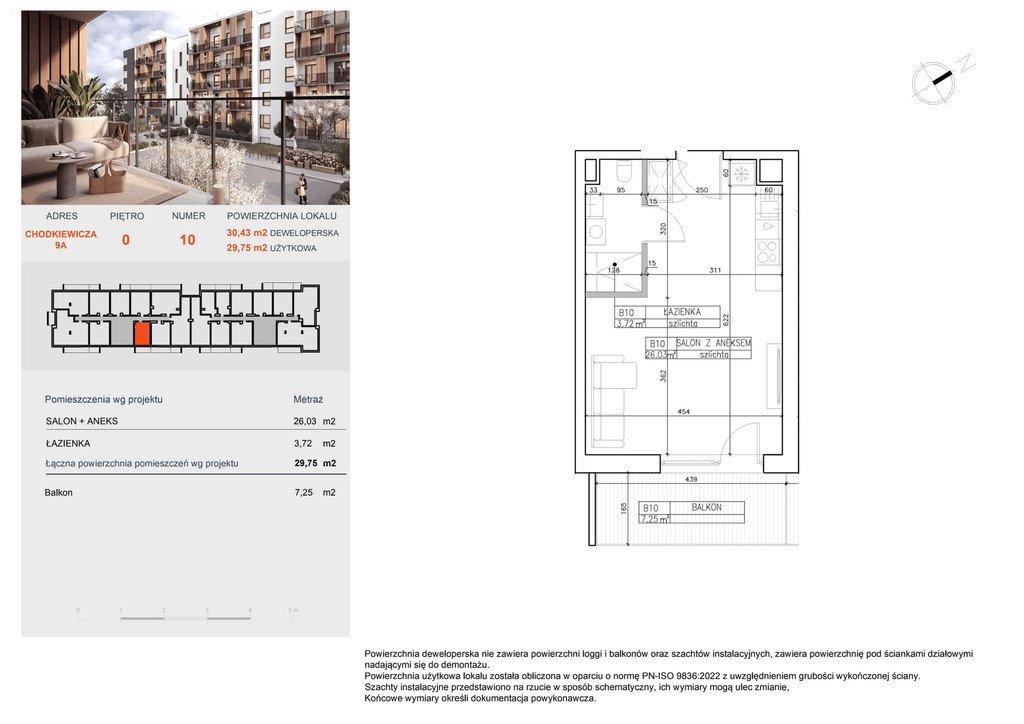Viewport: 1024px width, 724px height.
Task: Click the fridge symbol near the kitchen annex
Action: pos(740,173)
